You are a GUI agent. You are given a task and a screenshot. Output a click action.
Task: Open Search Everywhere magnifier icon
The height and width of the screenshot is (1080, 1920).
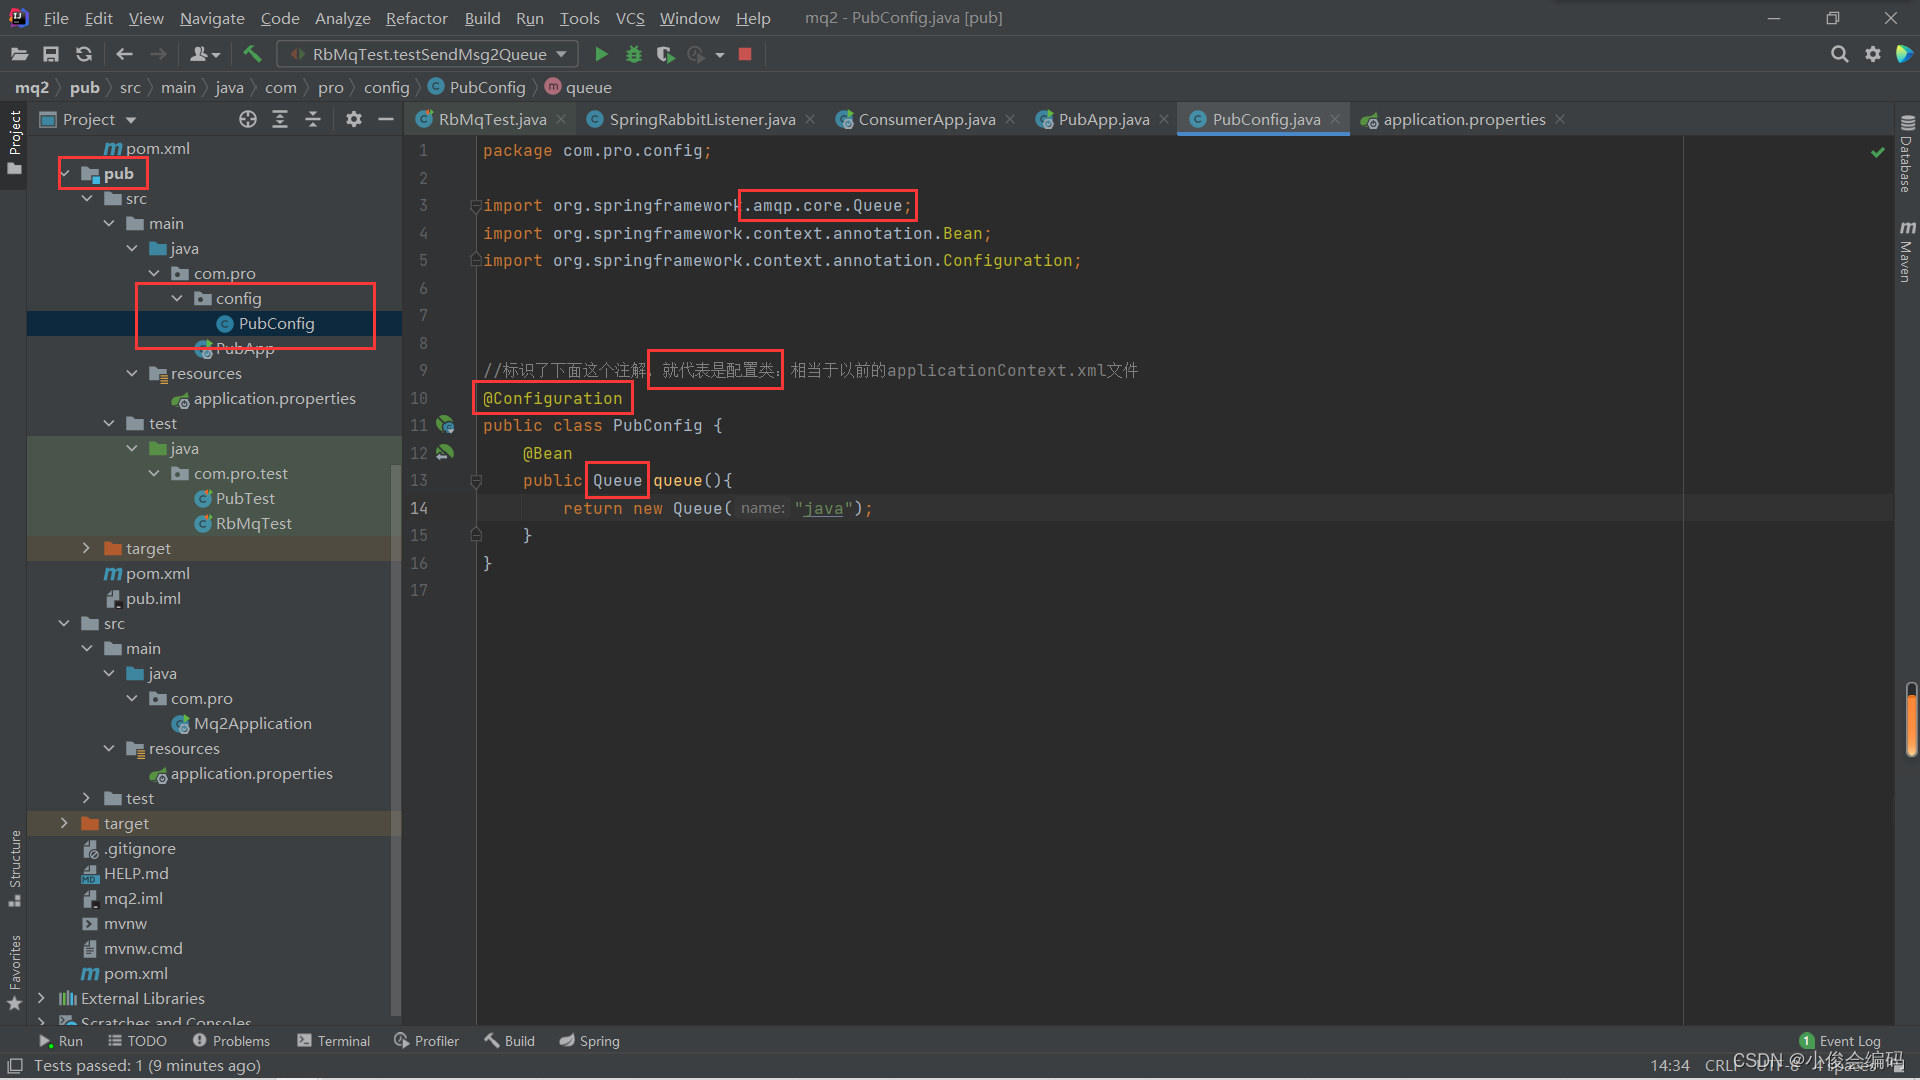pos(1839,54)
